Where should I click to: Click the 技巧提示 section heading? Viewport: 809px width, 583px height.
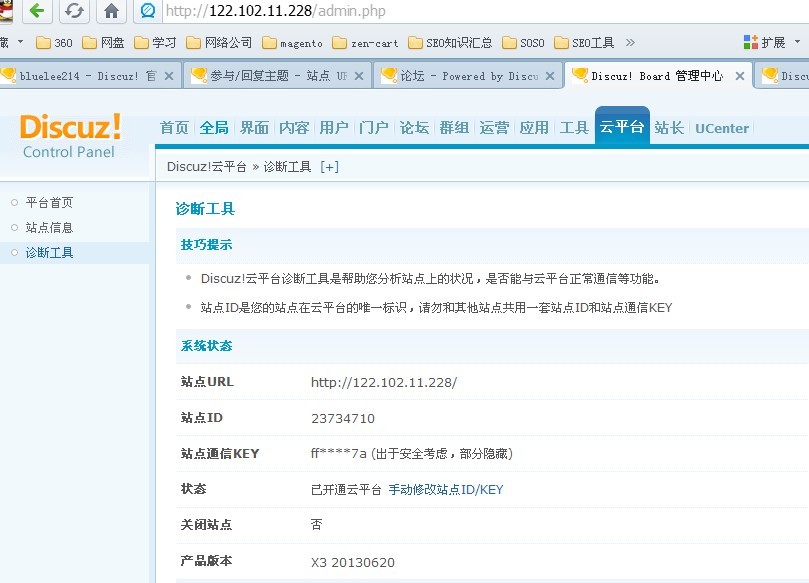point(206,245)
